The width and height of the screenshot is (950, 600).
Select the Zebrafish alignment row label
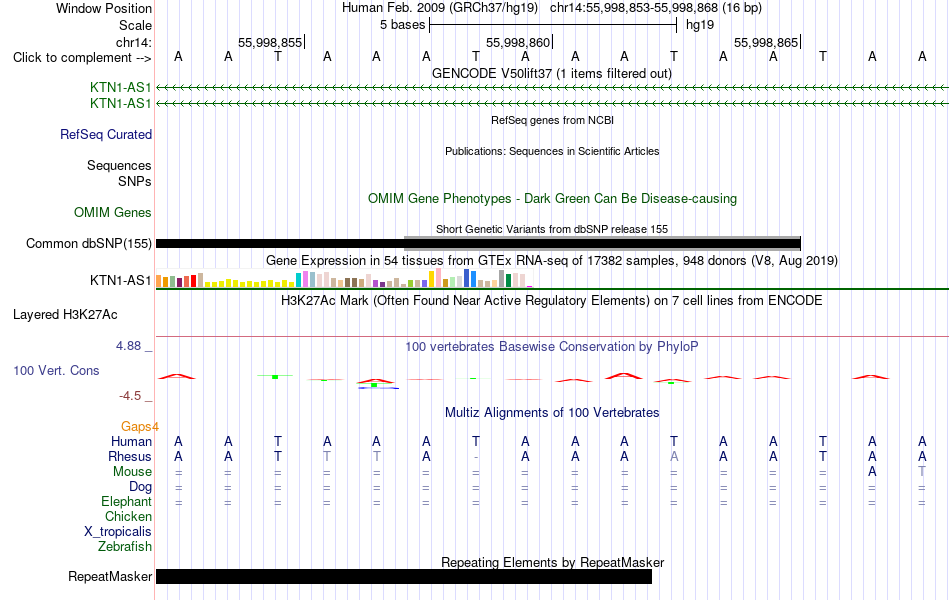click(x=125, y=547)
